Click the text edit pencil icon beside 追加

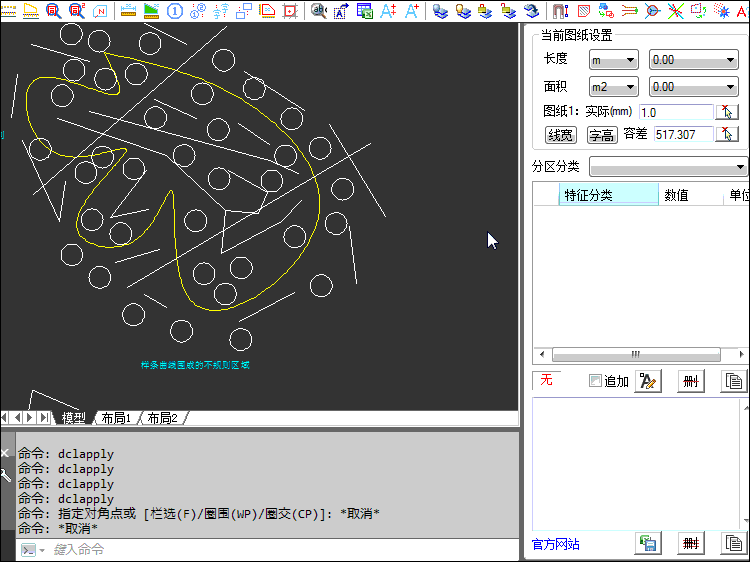coord(647,381)
